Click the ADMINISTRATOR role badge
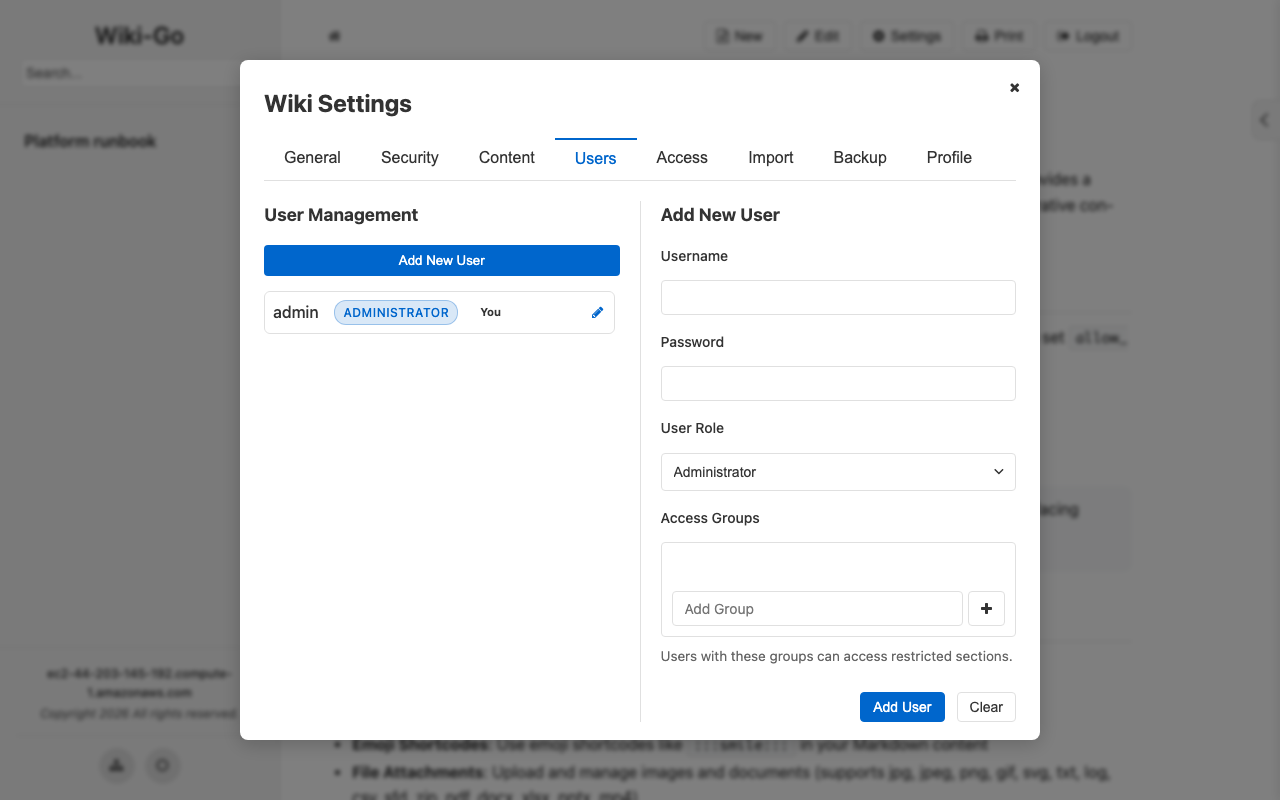The height and width of the screenshot is (800, 1280). [396, 312]
